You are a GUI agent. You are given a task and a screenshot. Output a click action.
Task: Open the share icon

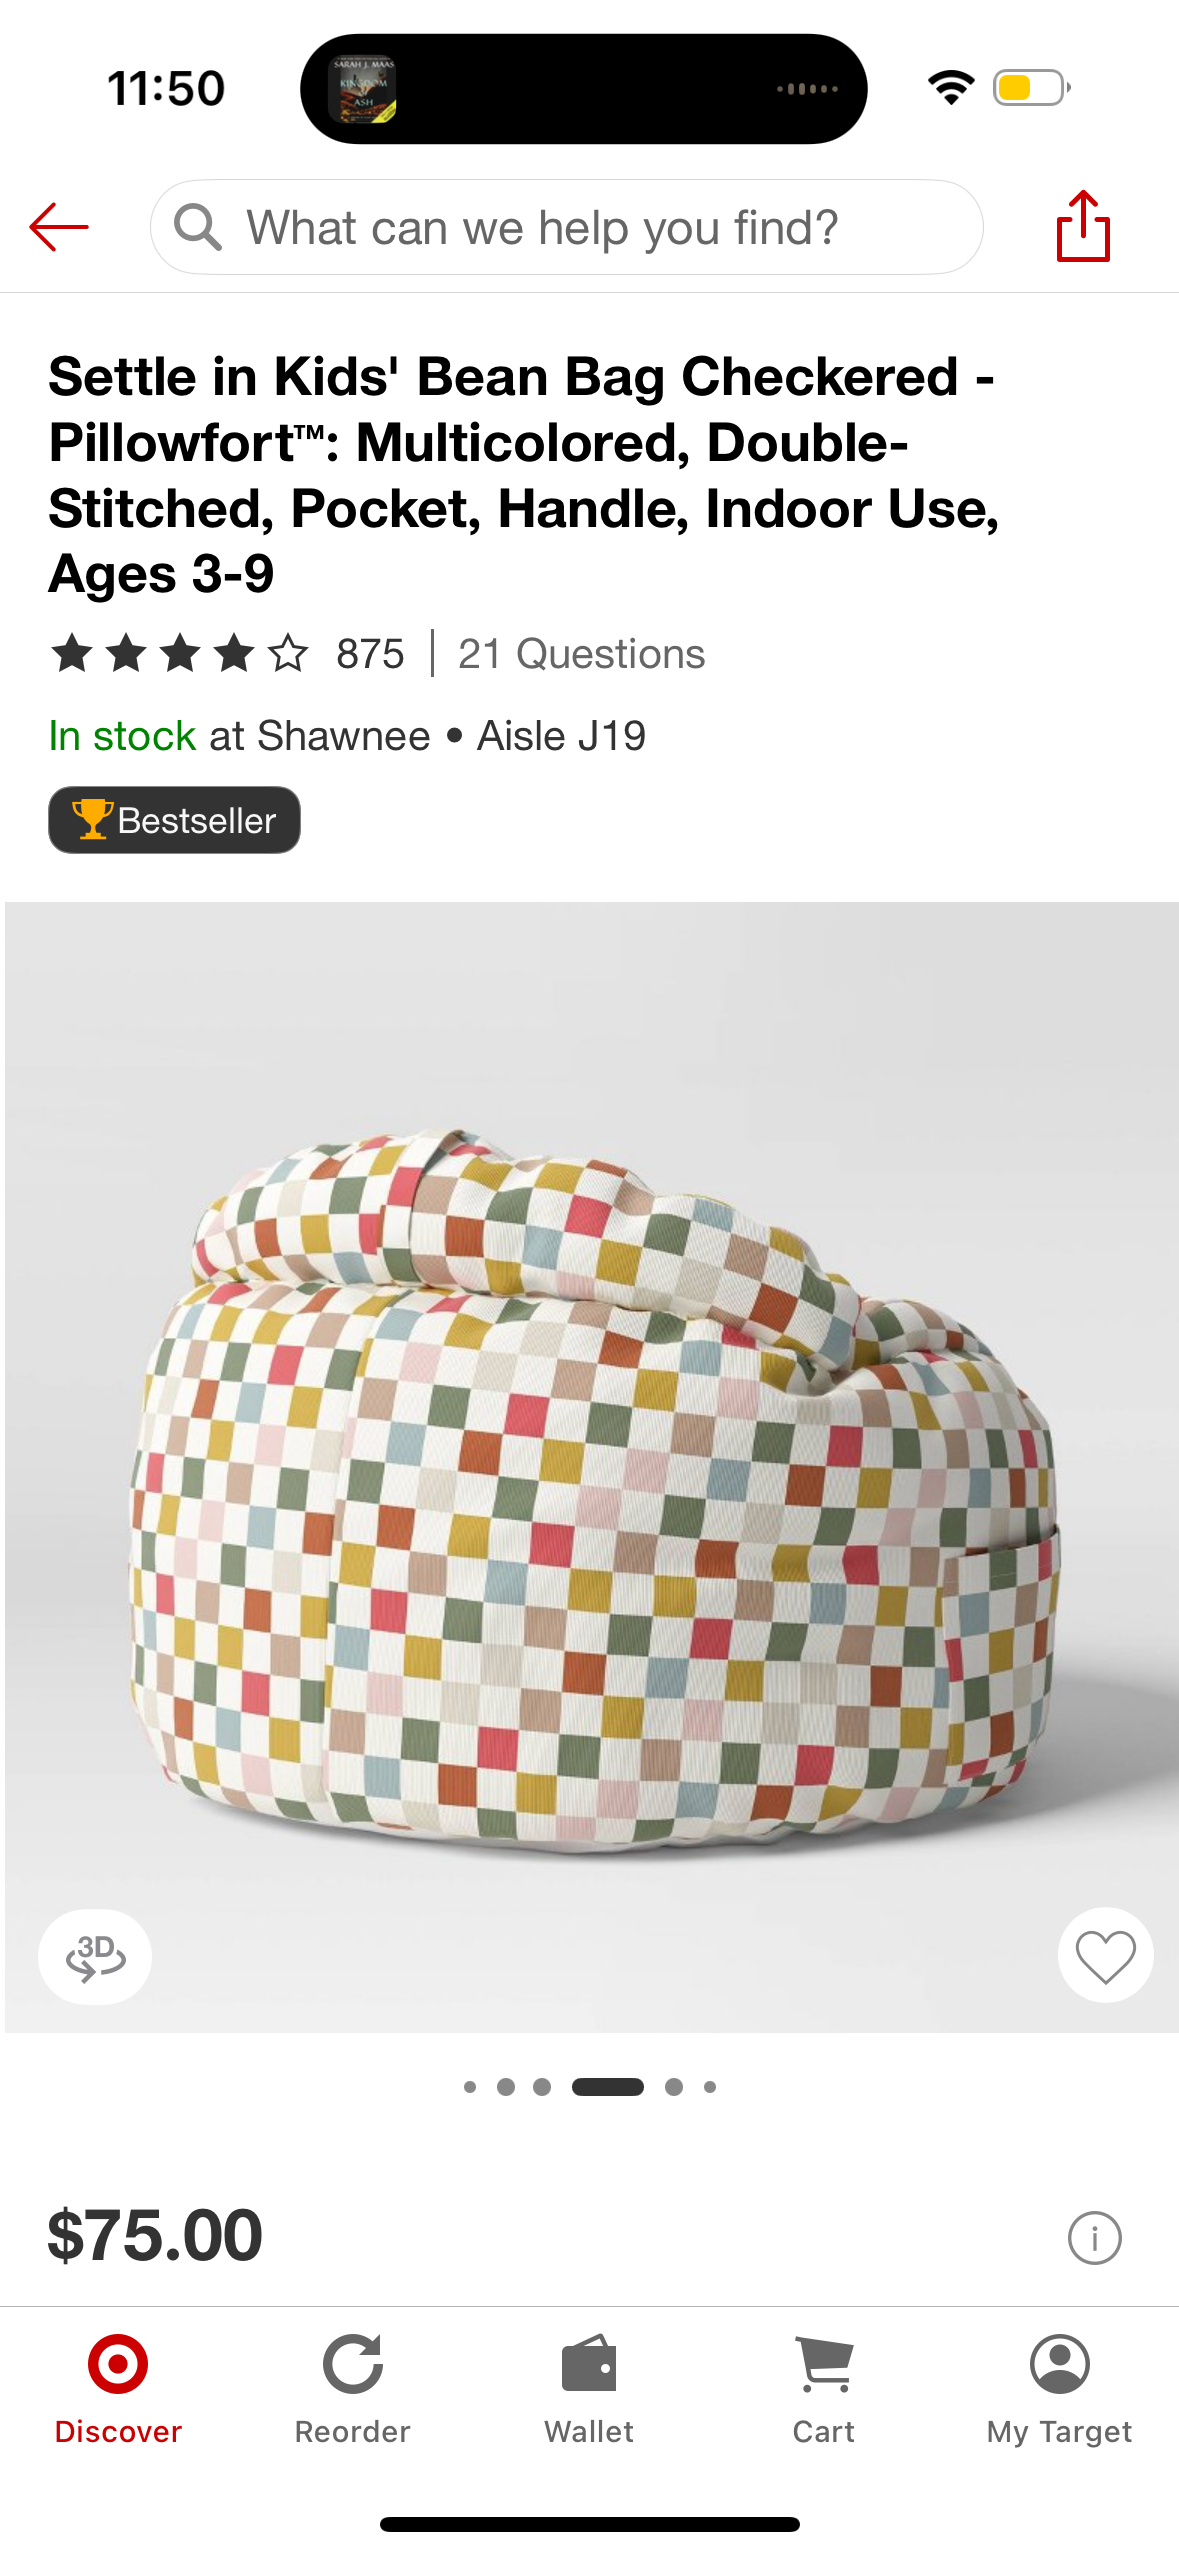coord(1083,227)
